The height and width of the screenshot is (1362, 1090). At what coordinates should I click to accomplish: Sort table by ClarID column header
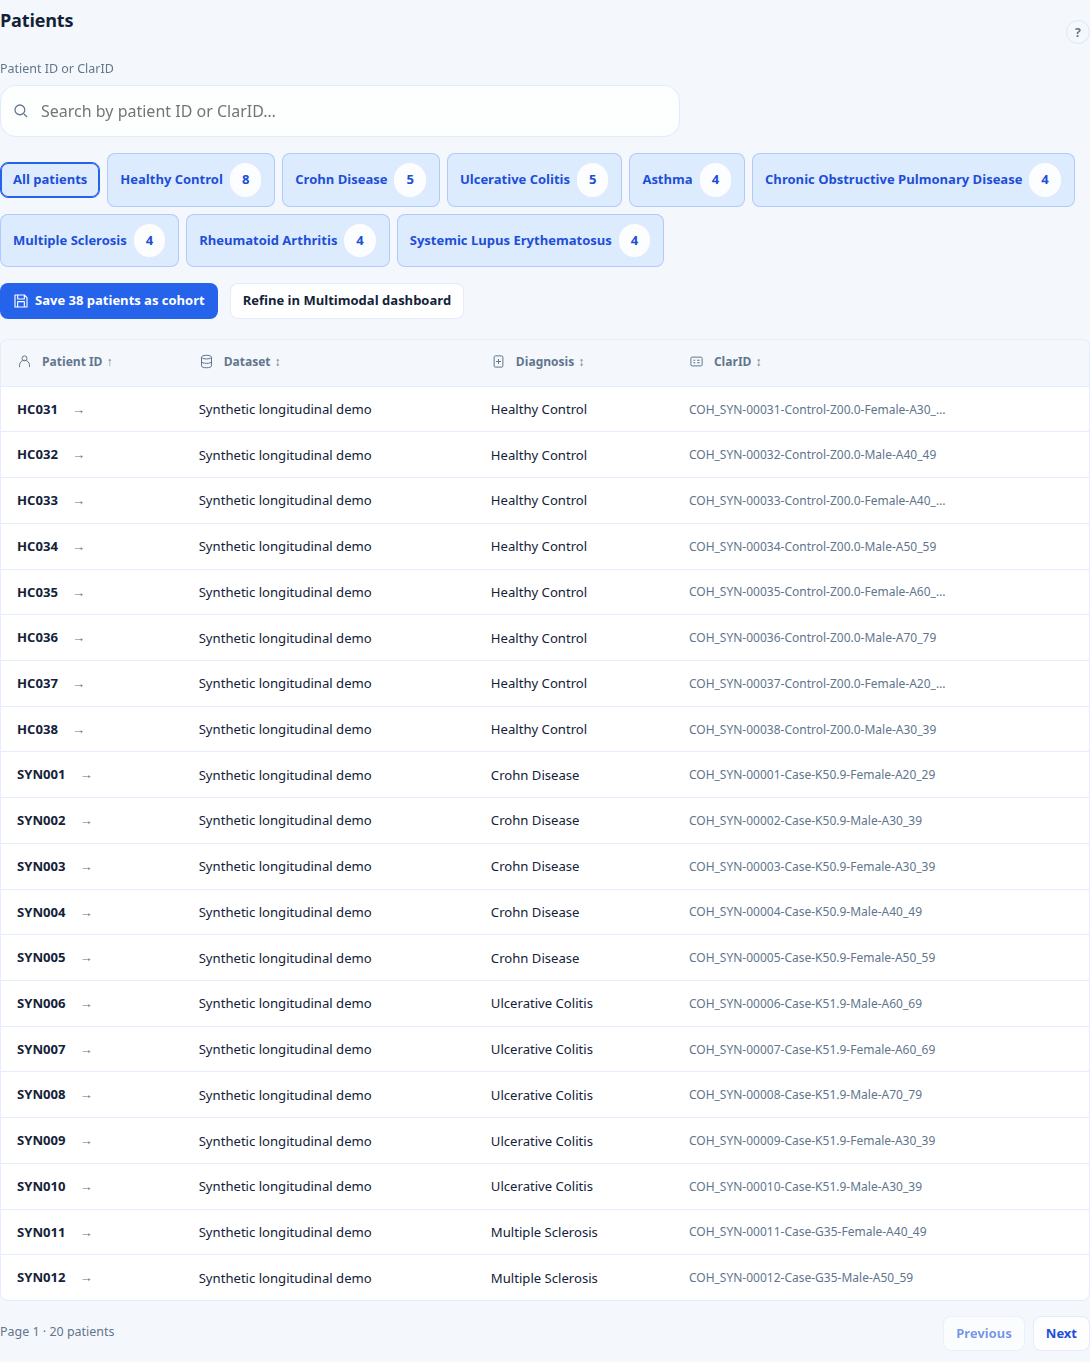737,362
